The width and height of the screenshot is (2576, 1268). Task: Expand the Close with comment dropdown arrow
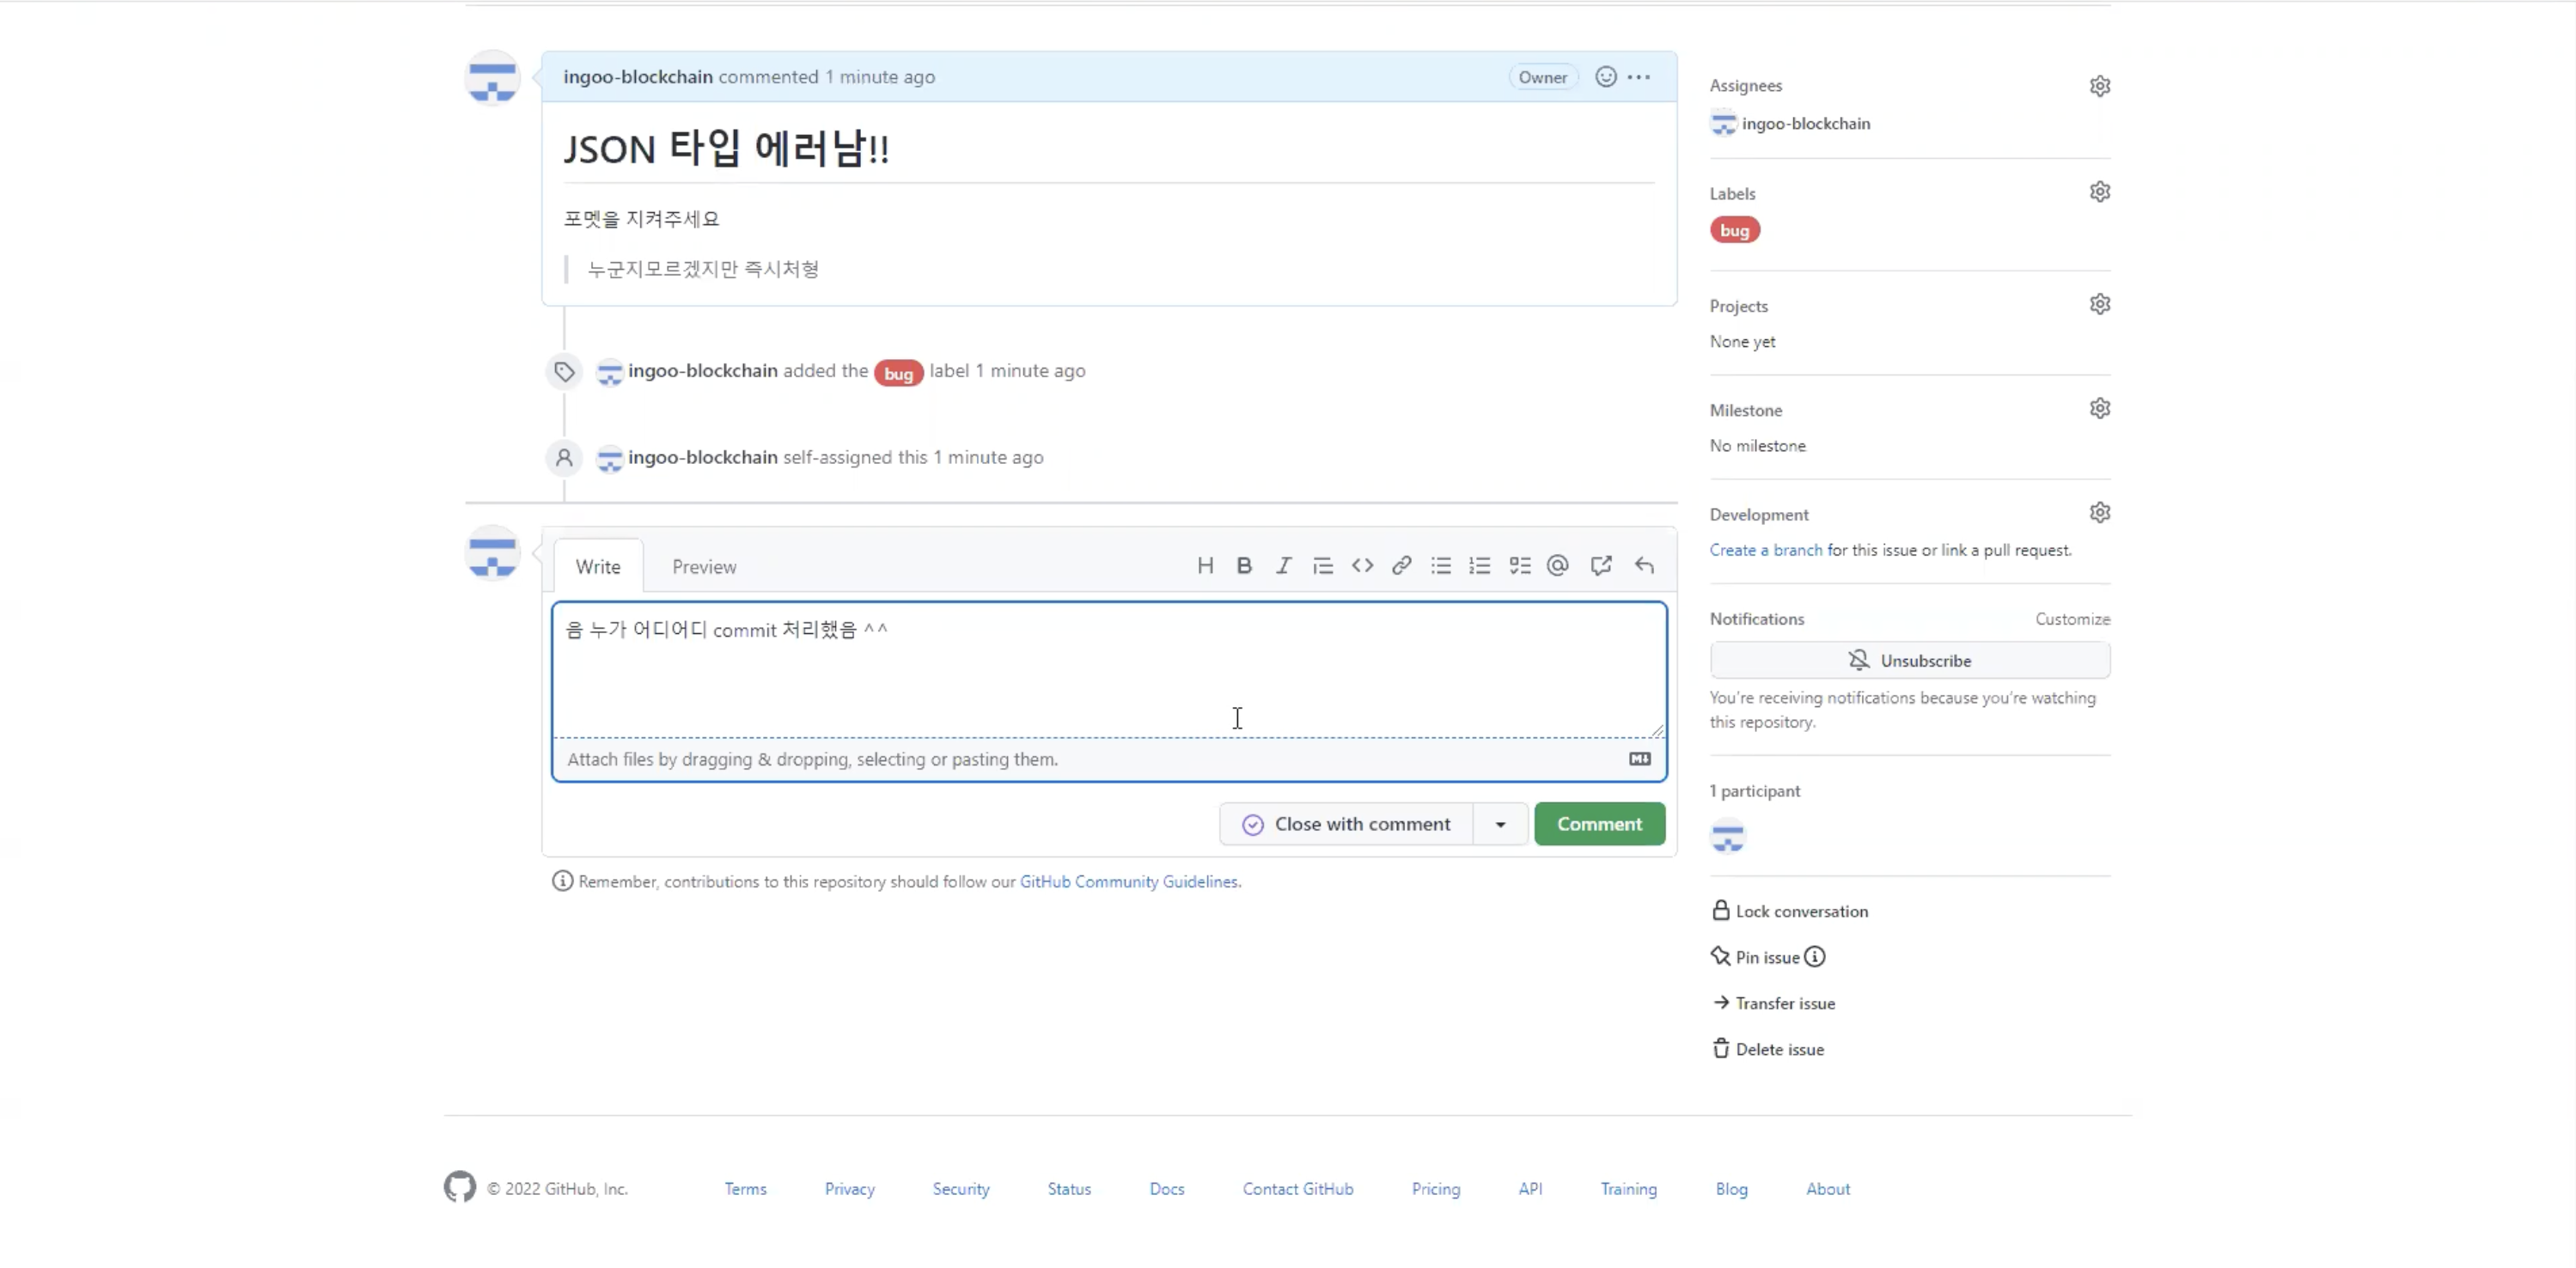click(1500, 825)
